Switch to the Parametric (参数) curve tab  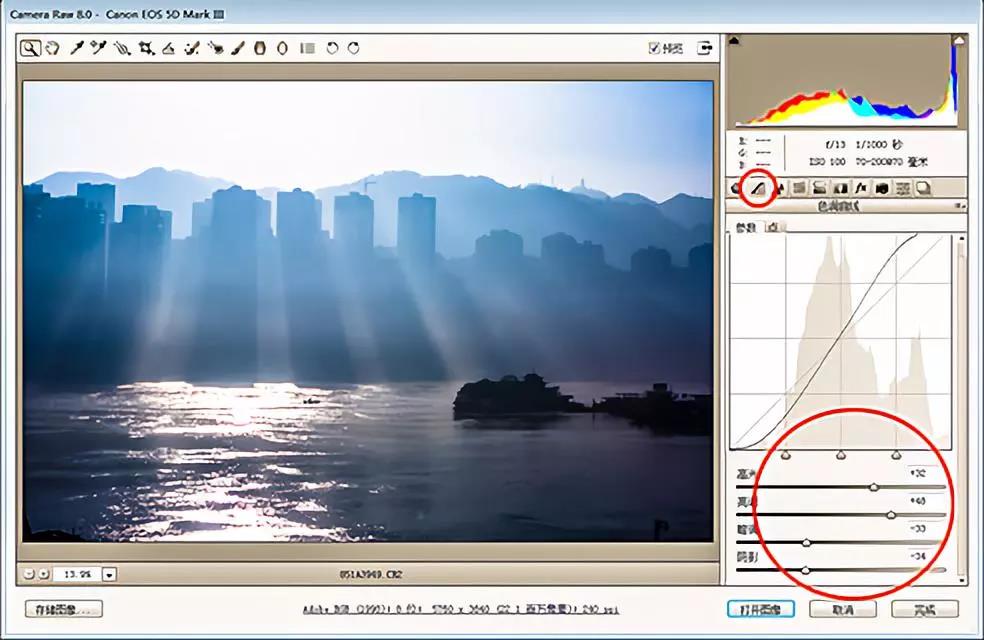[746, 227]
